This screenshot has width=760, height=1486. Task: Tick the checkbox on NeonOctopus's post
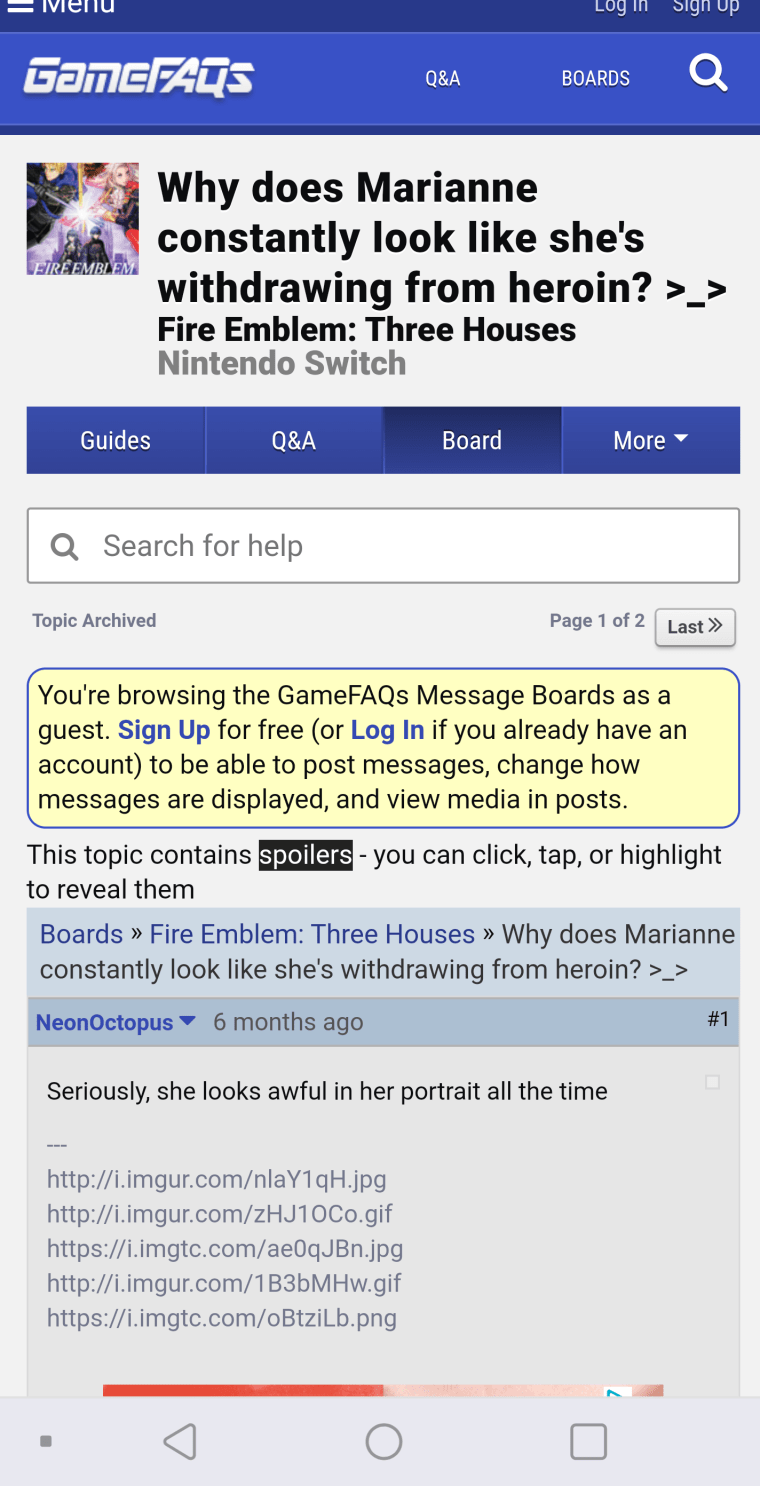pyautogui.click(x=712, y=1082)
